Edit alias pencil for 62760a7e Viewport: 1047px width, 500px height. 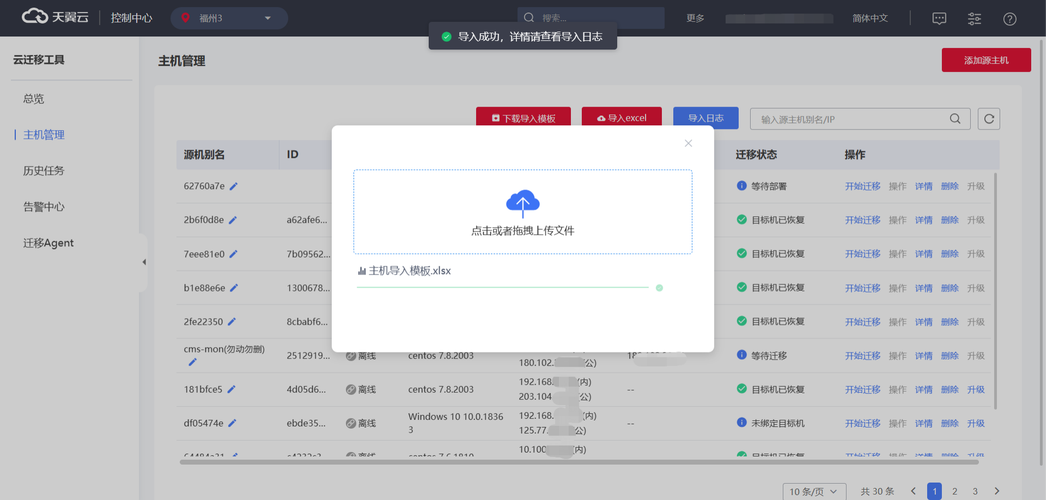click(x=233, y=186)
